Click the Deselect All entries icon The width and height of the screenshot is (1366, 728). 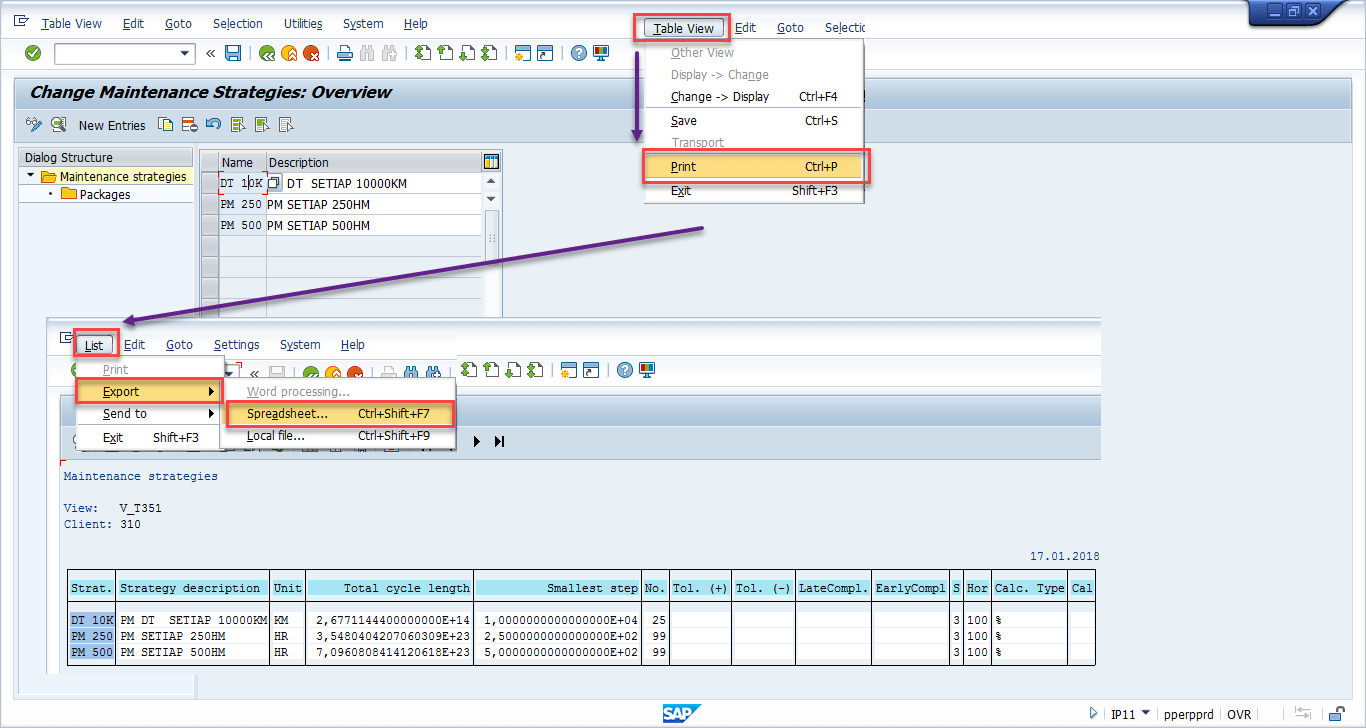click(286, 125)
